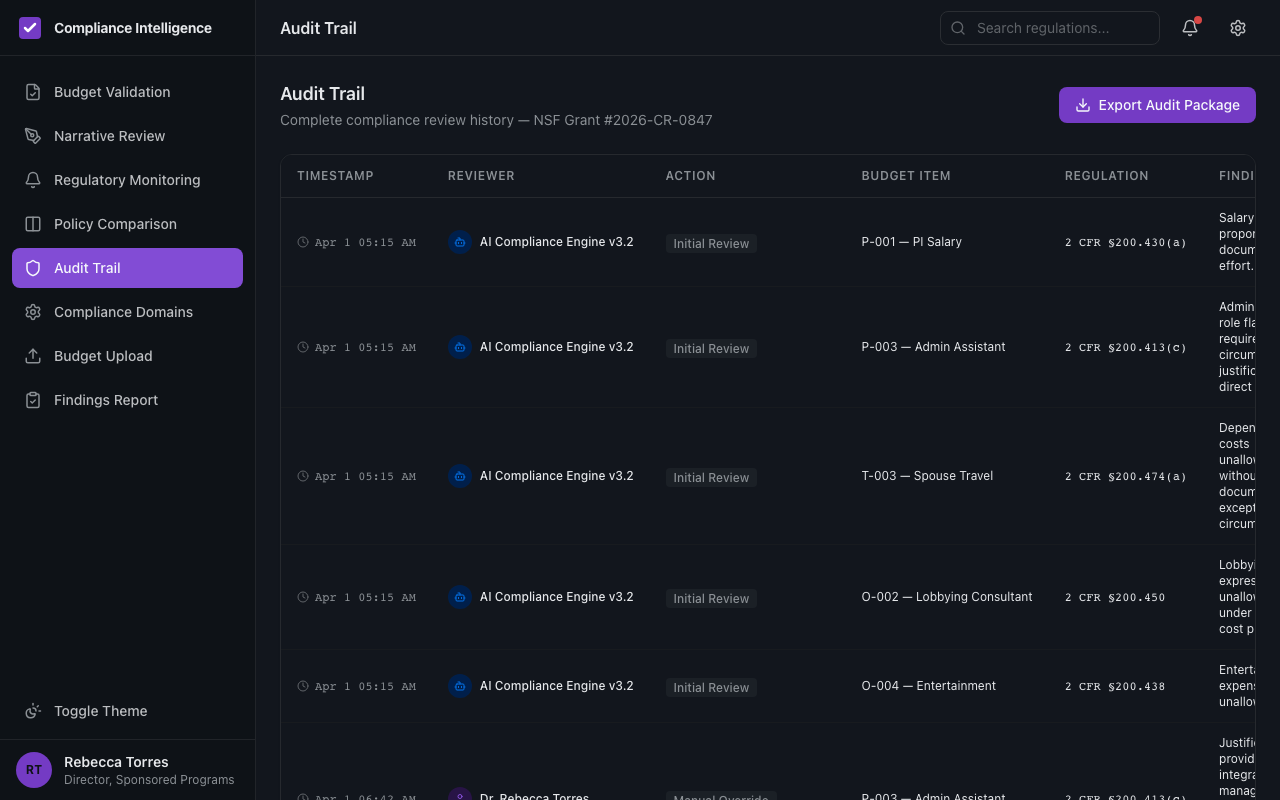Image resolution: width=1280 pixels, height=800 pixels.
Task: Open Narrative Review using its pen icon
Action: coord(33,135)
